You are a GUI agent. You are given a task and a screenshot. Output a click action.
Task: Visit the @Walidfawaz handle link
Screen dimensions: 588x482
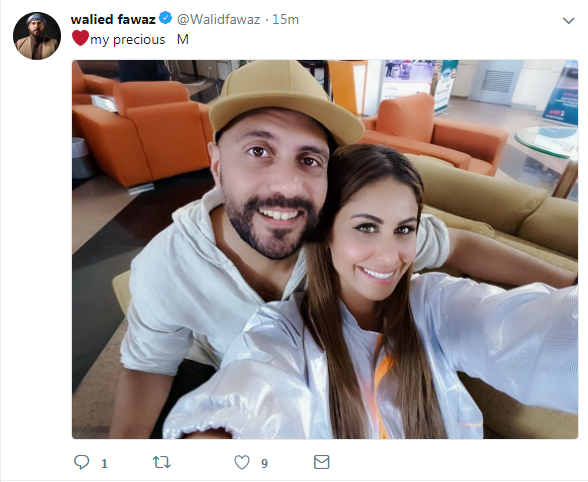click(218, 19)
